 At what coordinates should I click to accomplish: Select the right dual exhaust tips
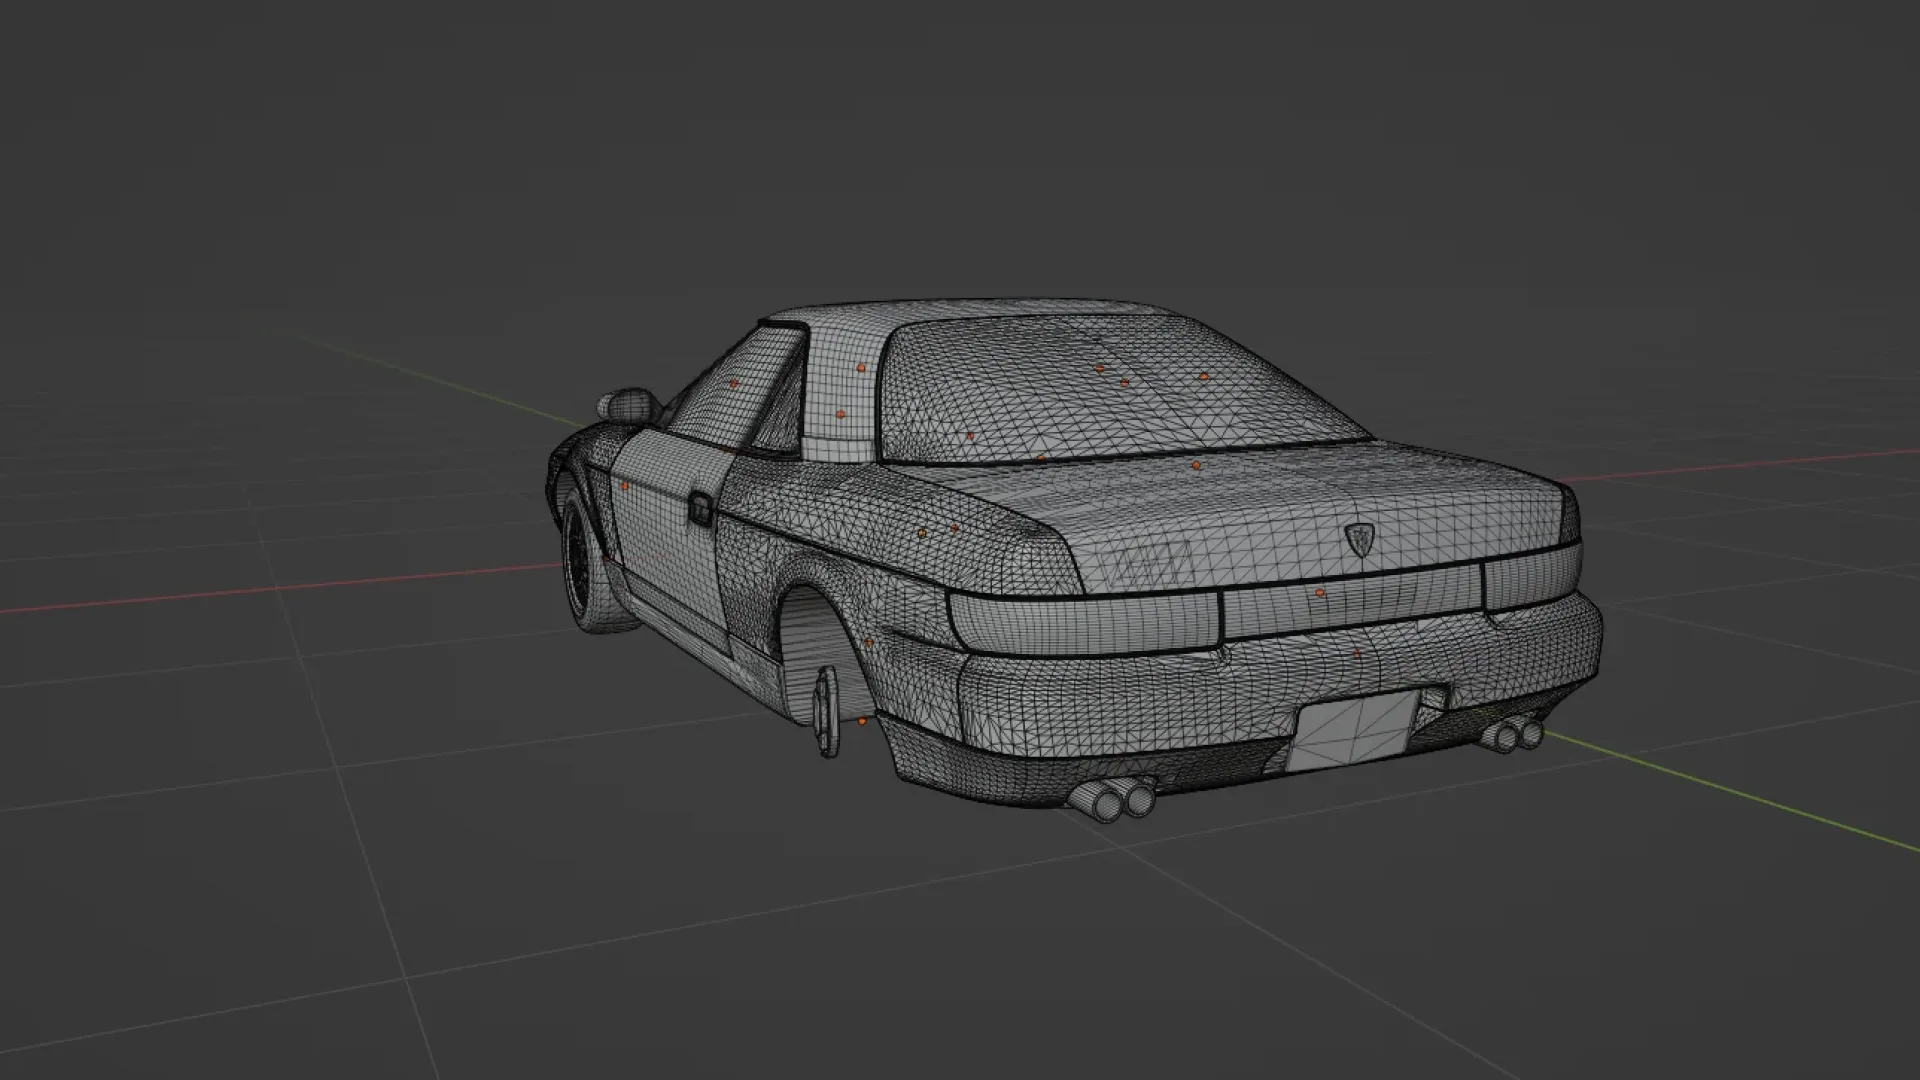point(1513,735)
